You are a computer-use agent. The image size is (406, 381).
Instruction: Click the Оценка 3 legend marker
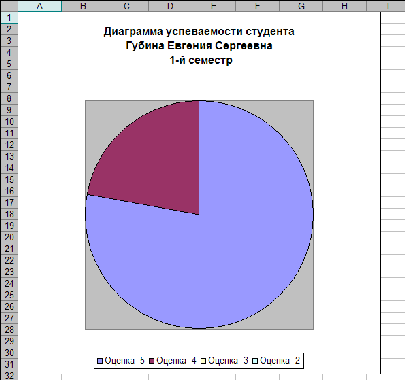203,361
